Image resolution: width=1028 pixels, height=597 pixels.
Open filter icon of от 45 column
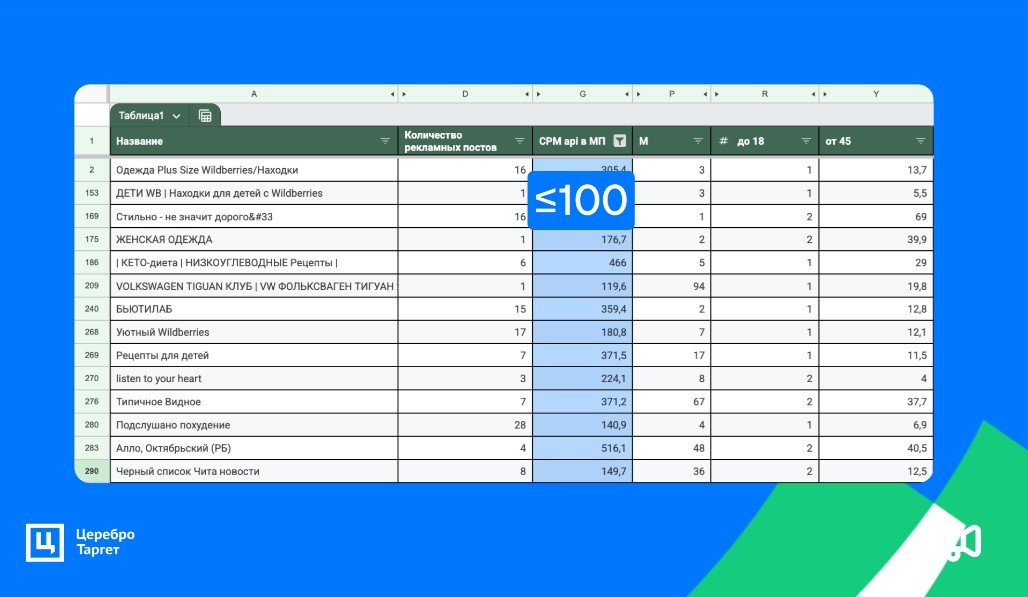920,141
